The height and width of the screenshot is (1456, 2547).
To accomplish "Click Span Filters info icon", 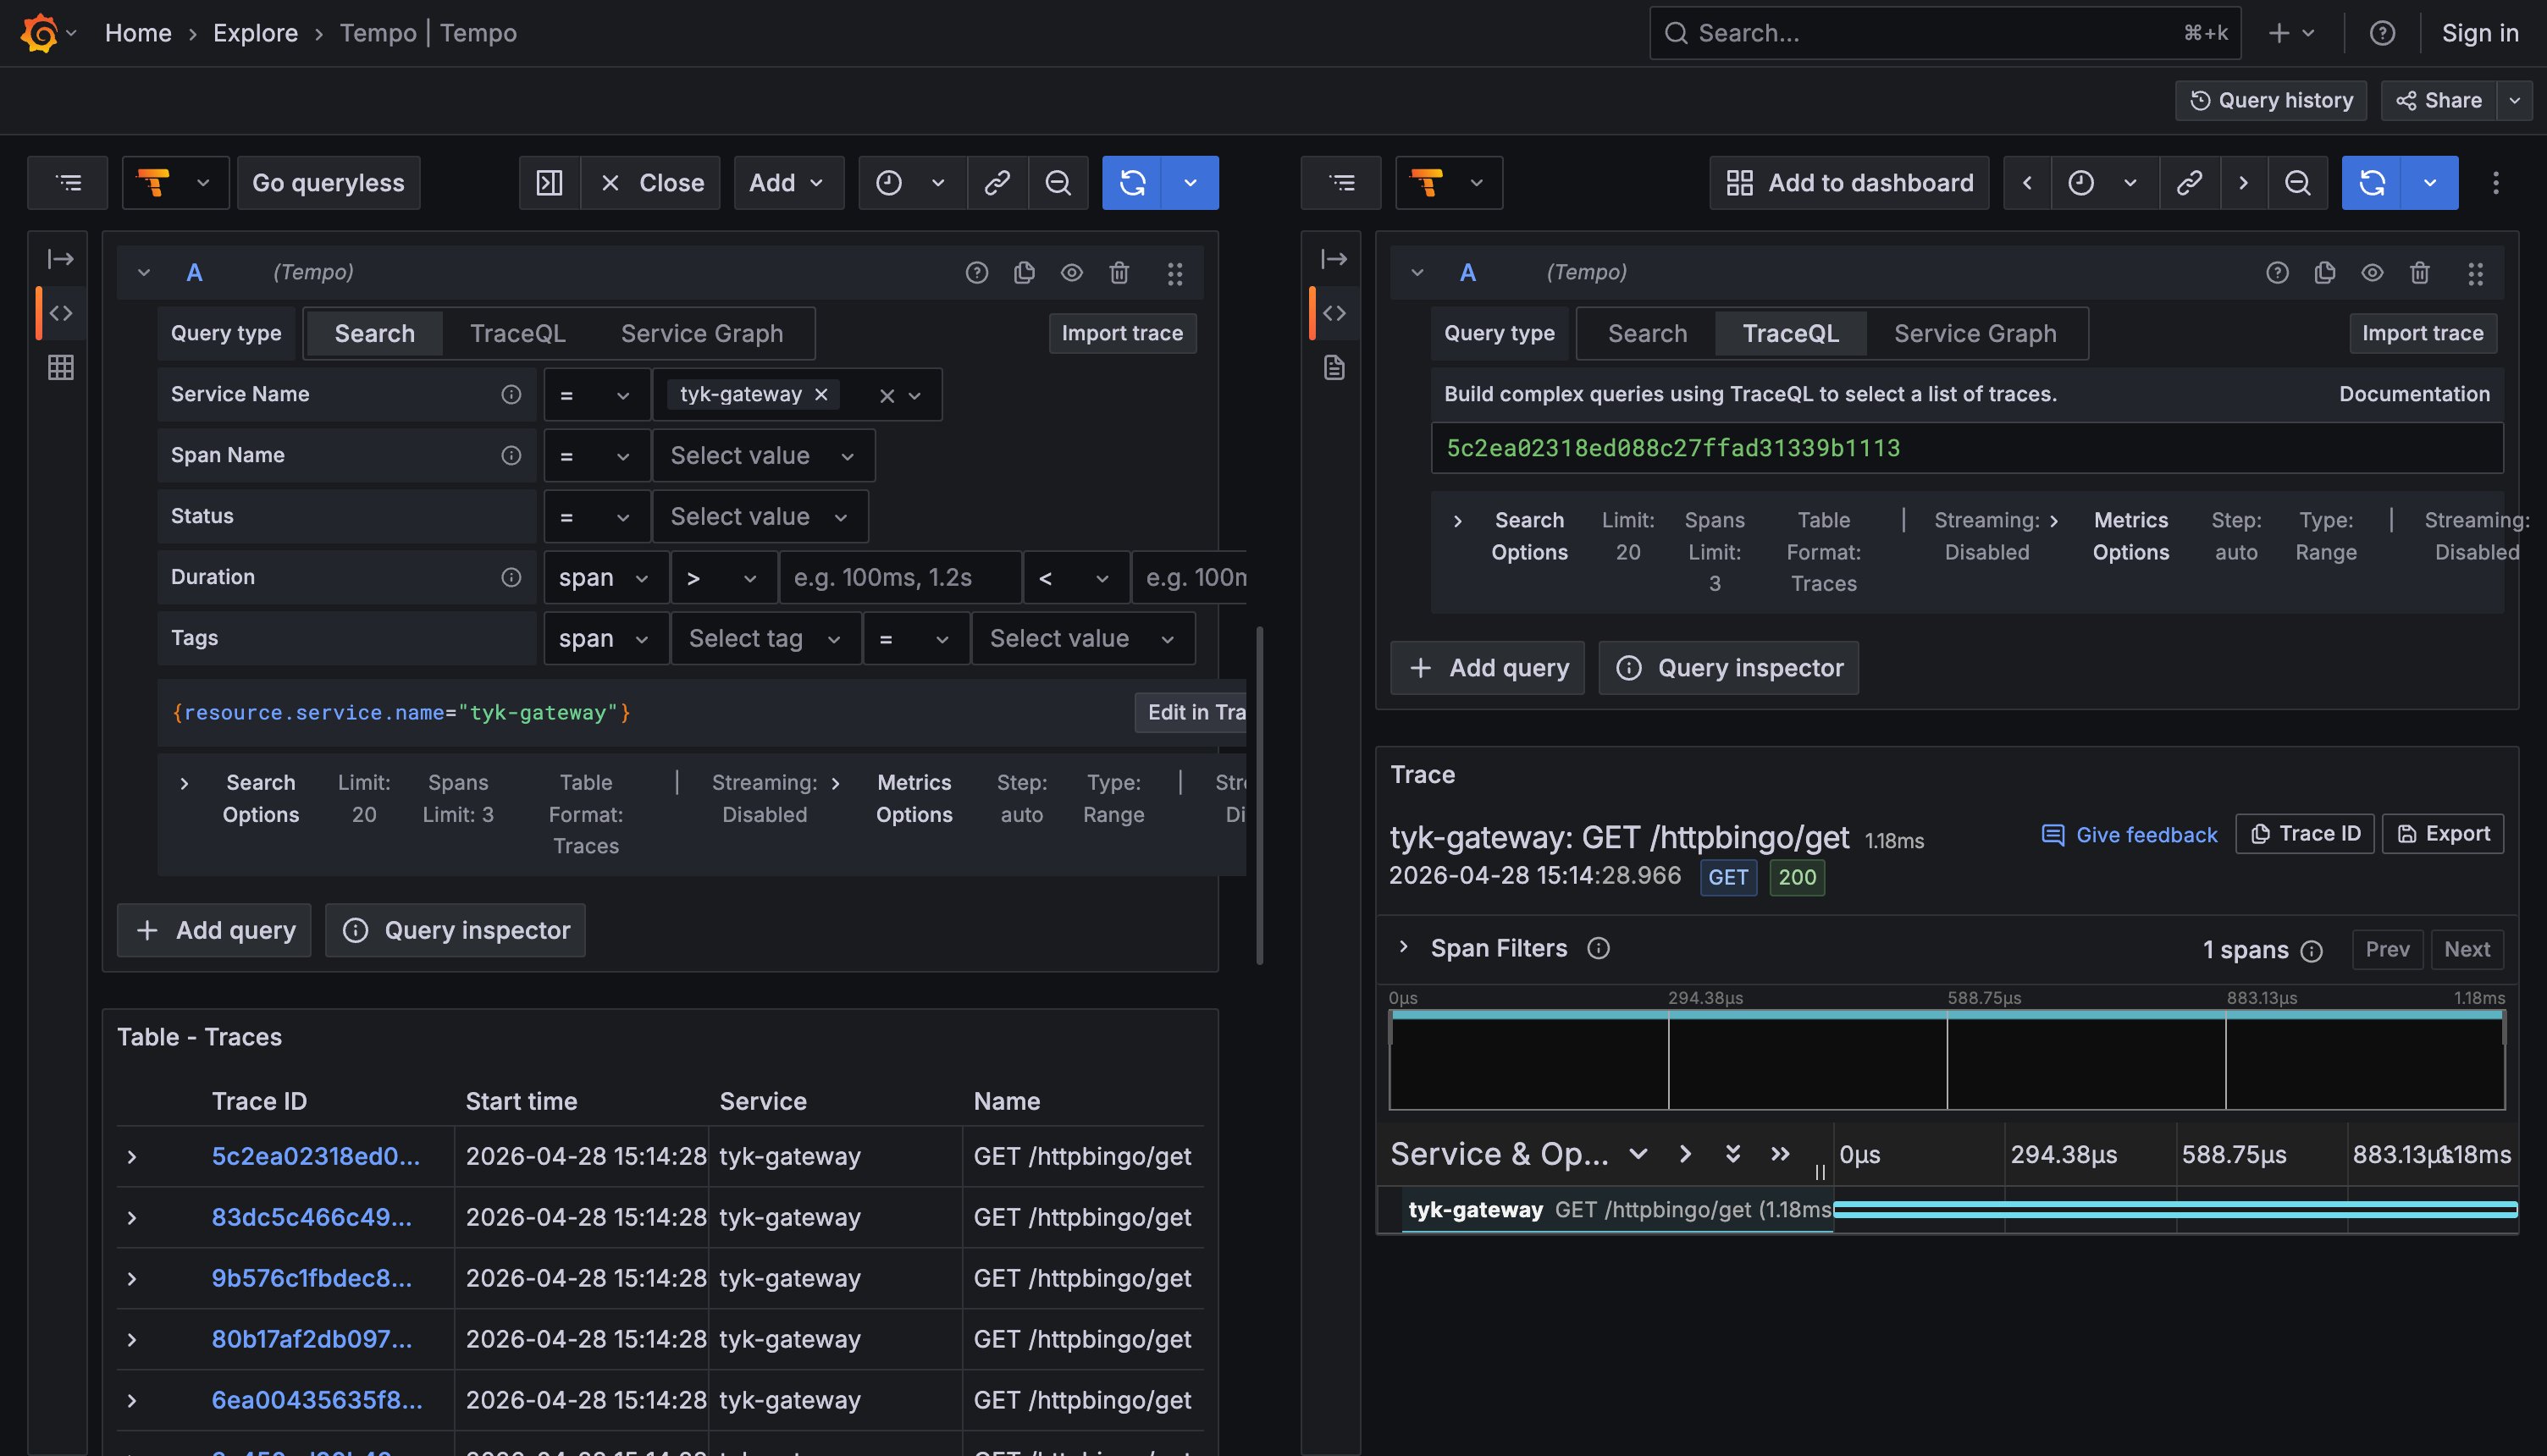I will click(1598, 948).
